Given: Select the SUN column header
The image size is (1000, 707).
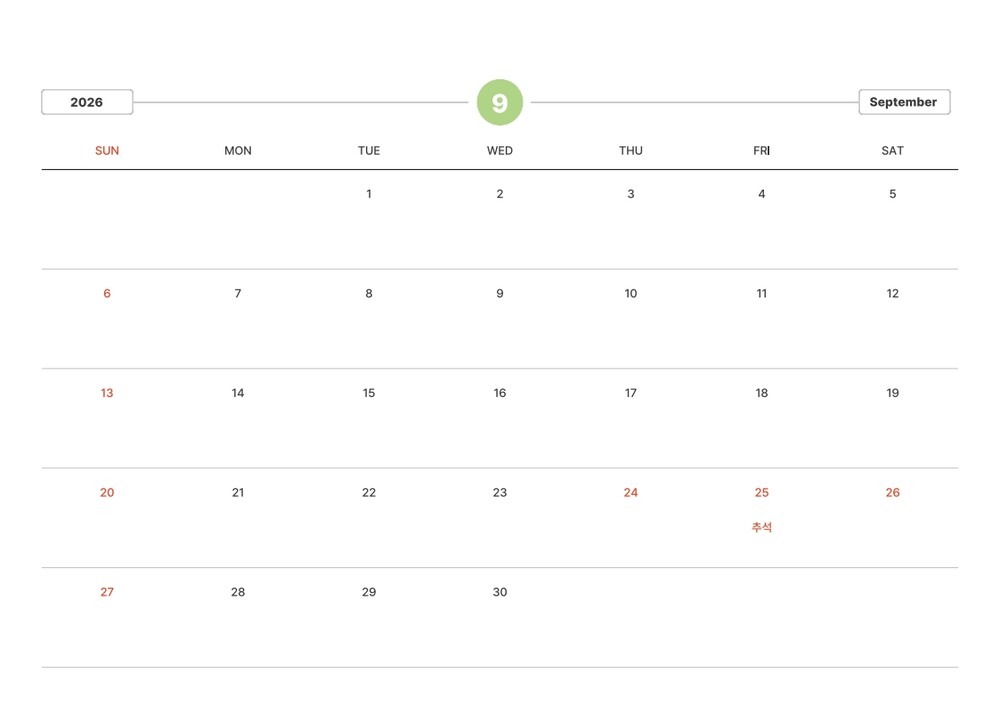Looking at the screenshot, I should click(x=107, y=151).
